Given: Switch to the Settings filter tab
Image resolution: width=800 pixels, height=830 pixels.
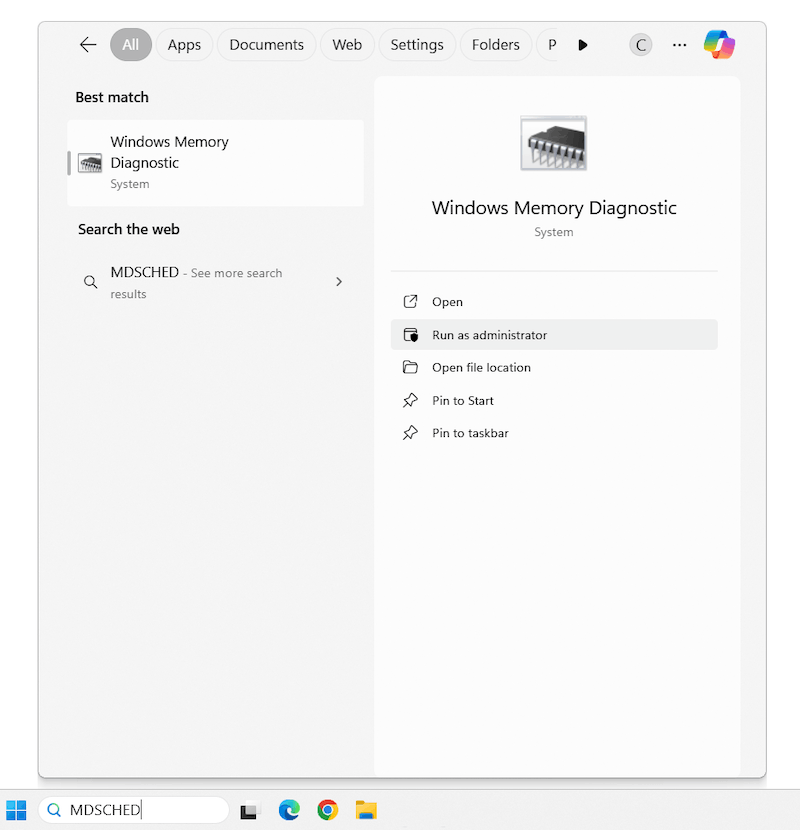Looking at the screenshot, I should click(x=417, y=45).
